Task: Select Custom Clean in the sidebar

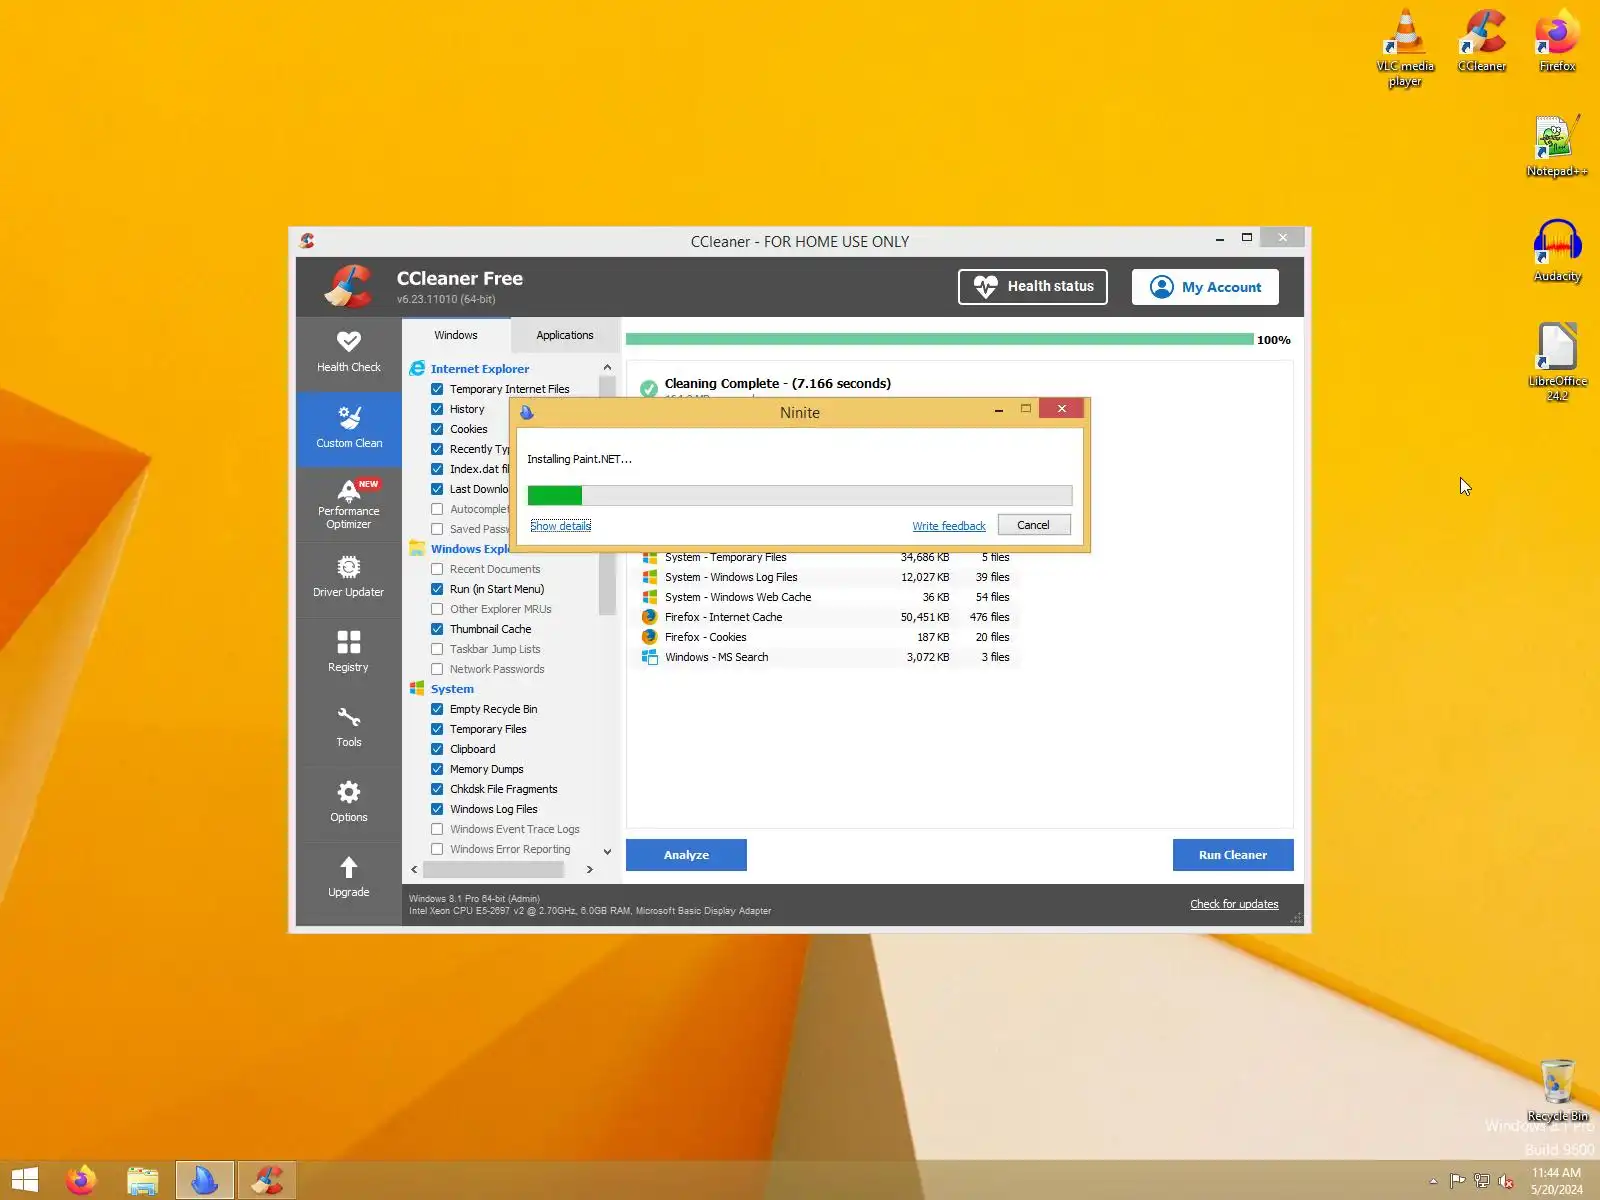Action: coord(348,429)
